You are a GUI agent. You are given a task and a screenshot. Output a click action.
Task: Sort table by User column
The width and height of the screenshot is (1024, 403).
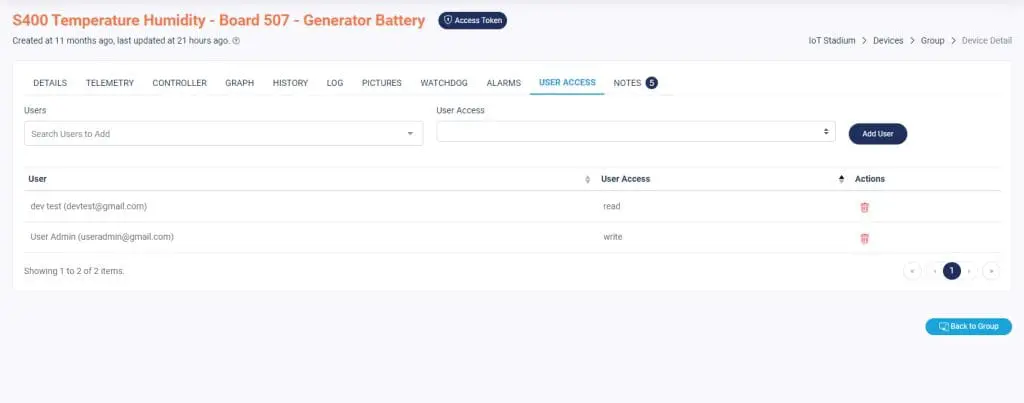click(587, 179)
